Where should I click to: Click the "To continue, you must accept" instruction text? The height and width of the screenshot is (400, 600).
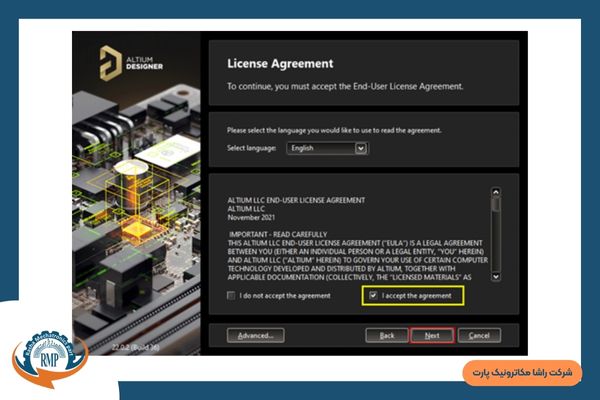pos(345,87)
